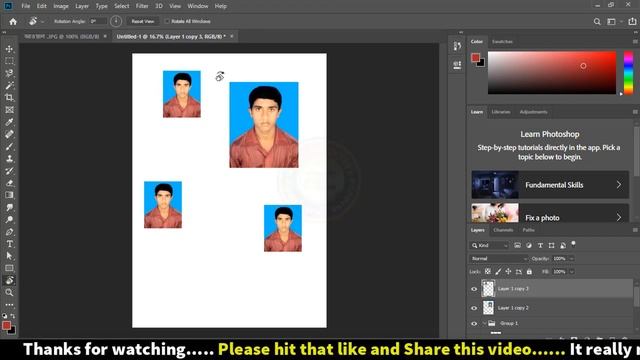640x360 pixels.
Task: Open the Search magnifier icon top right
Action: tap(597, 22)
